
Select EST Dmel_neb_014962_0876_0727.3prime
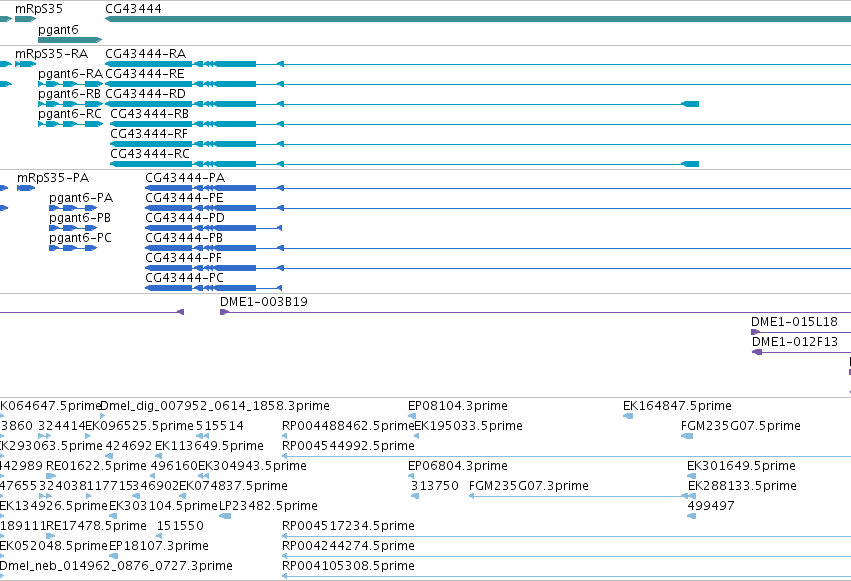click(116, 567)
